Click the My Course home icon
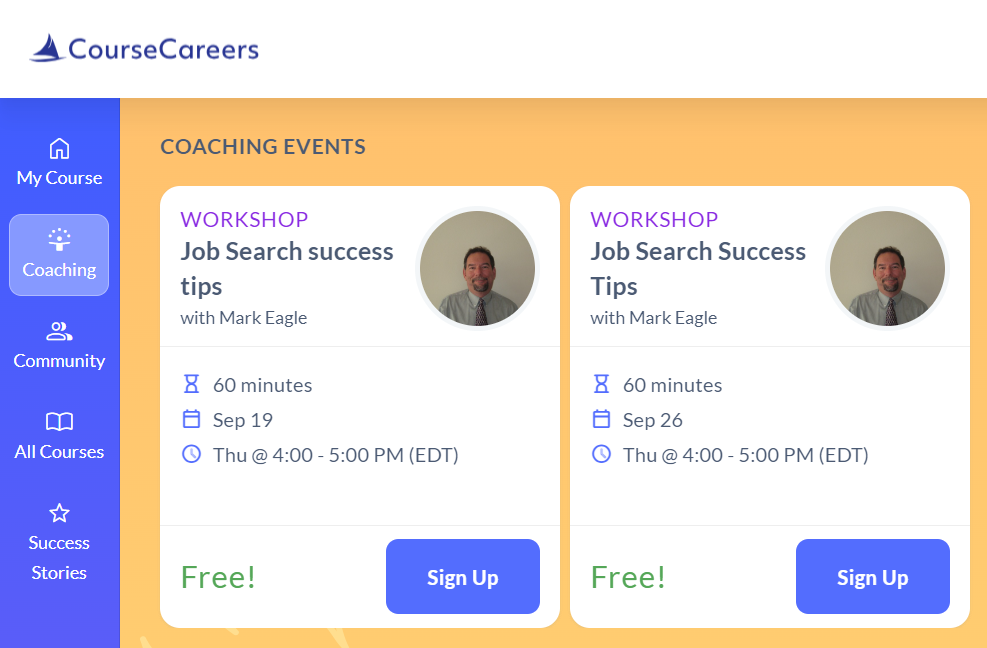Screen dimensions: 987x648 [x=59, y=148]
